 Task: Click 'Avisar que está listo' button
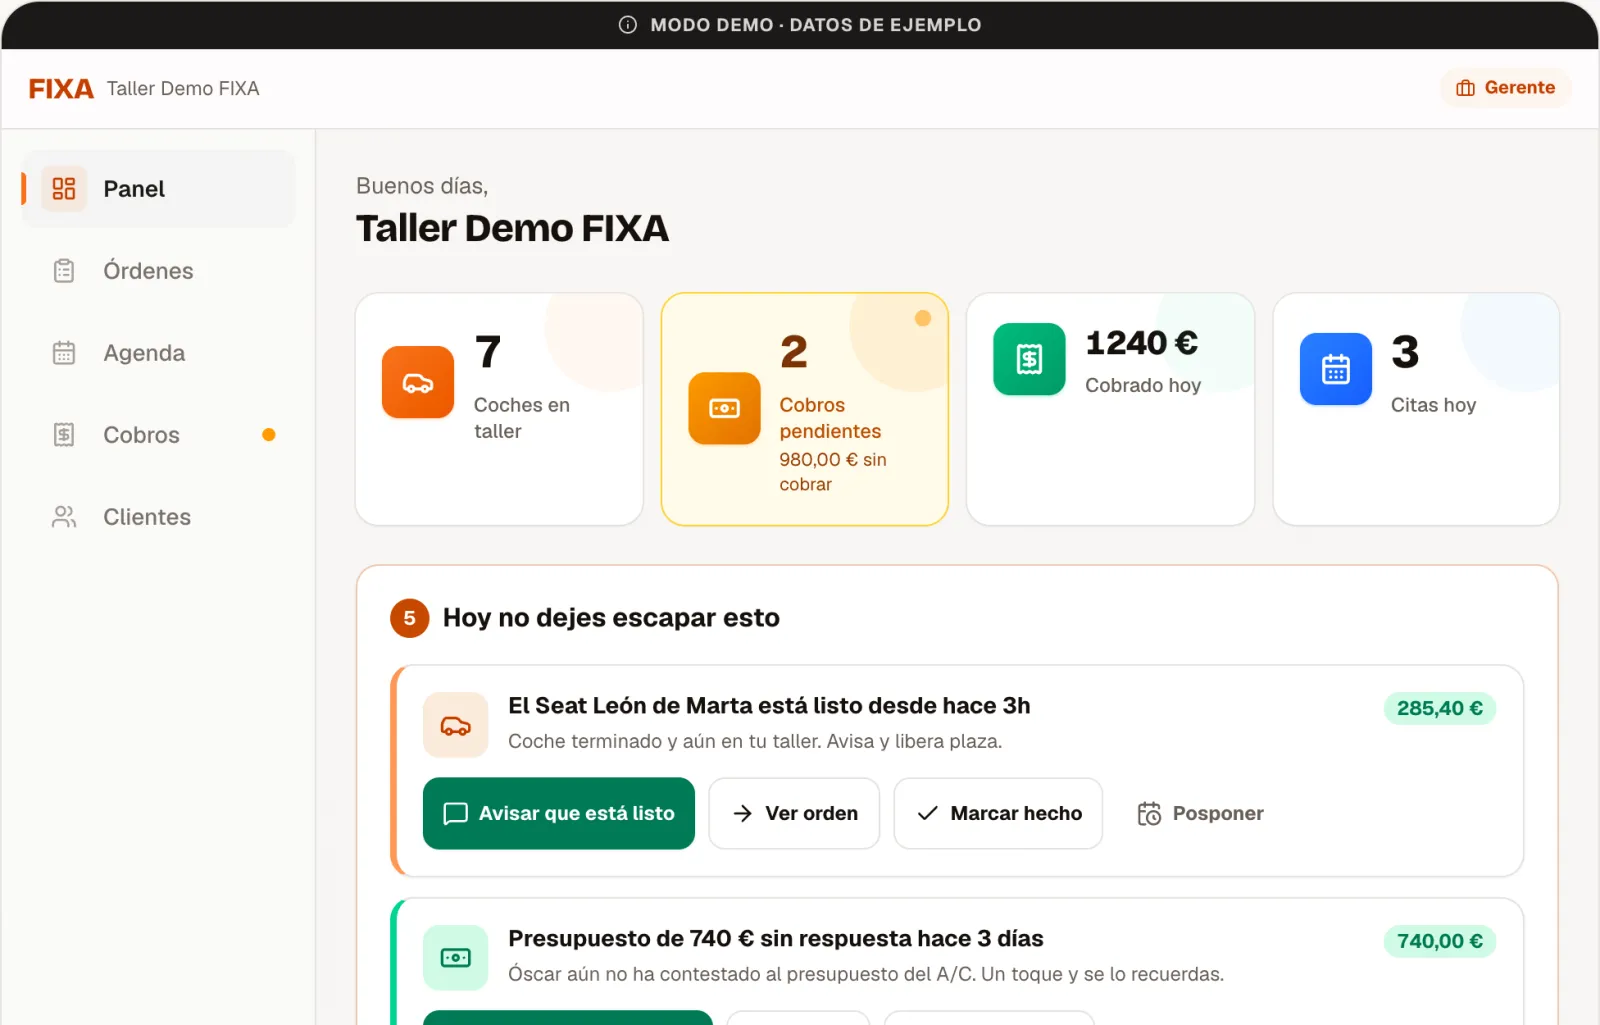pyautogui.click(x=559, y=813)
